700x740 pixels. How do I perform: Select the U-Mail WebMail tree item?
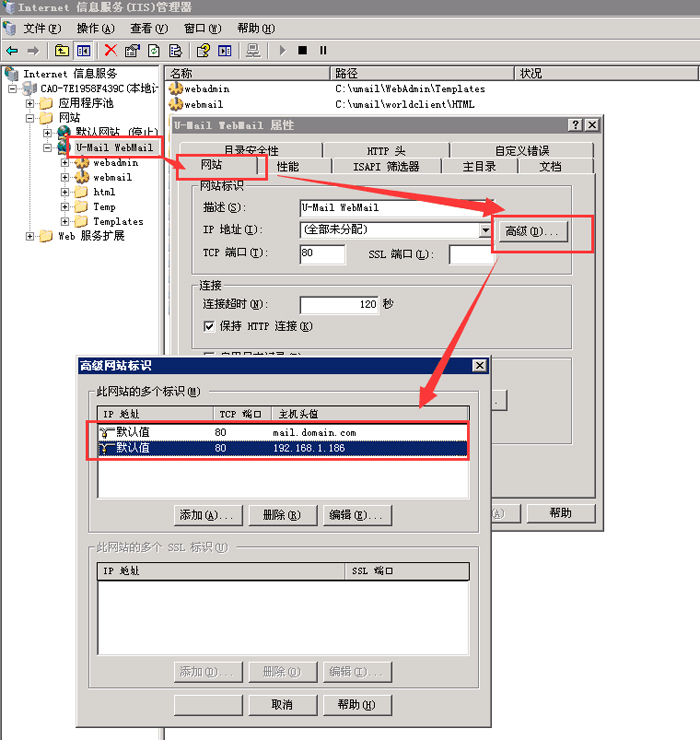115,148
